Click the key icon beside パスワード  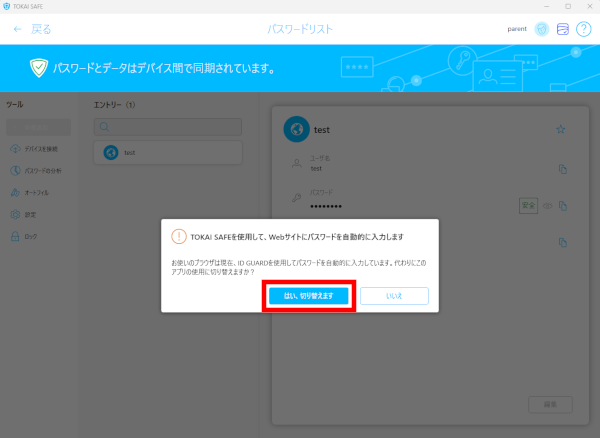(x=297, y=198)
